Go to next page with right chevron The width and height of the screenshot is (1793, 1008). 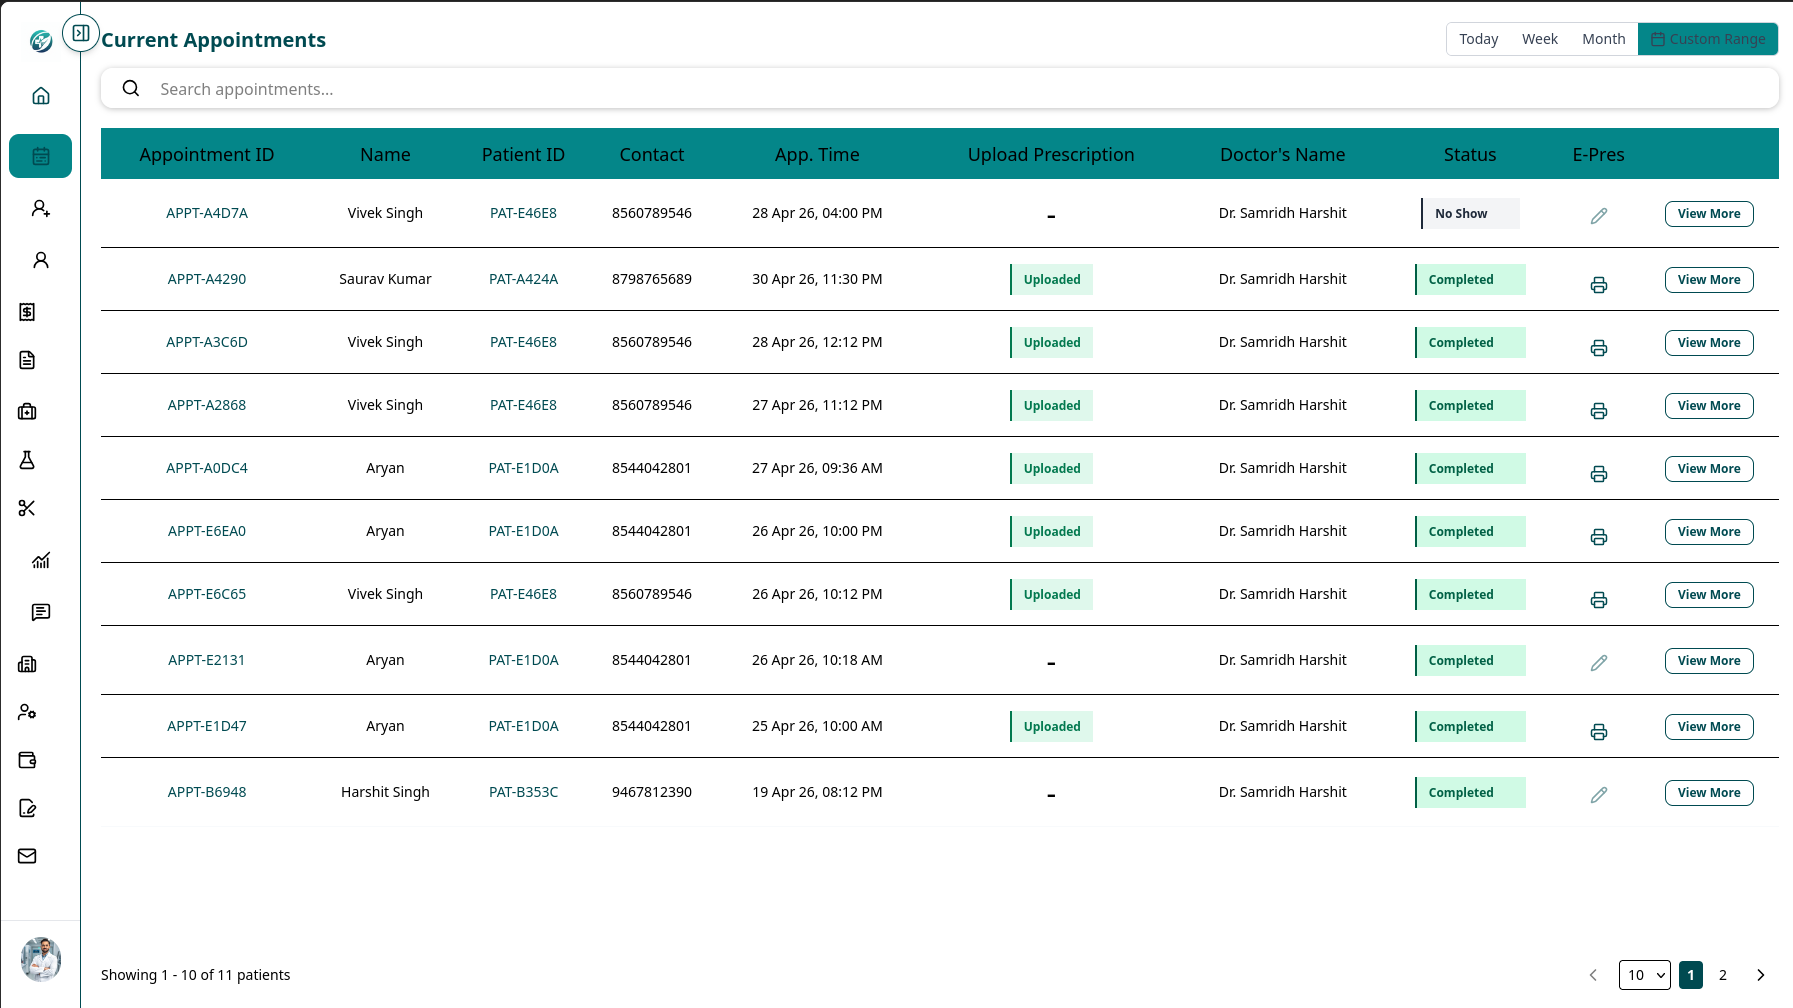point(1761,975)
